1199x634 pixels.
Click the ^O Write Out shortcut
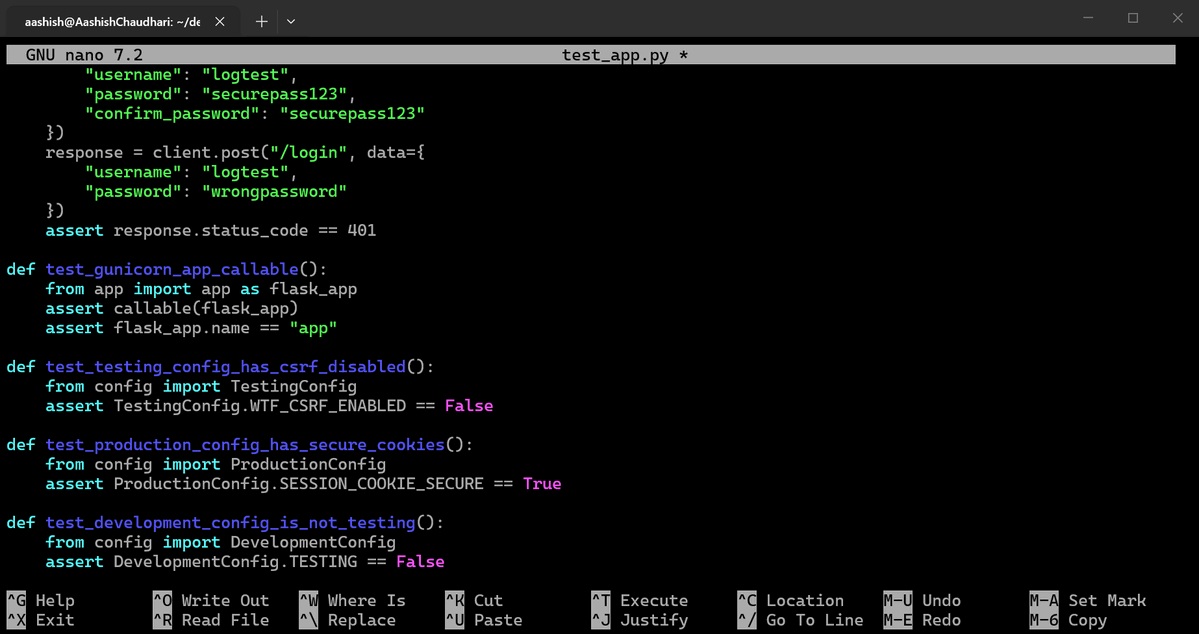click(211, 600)
